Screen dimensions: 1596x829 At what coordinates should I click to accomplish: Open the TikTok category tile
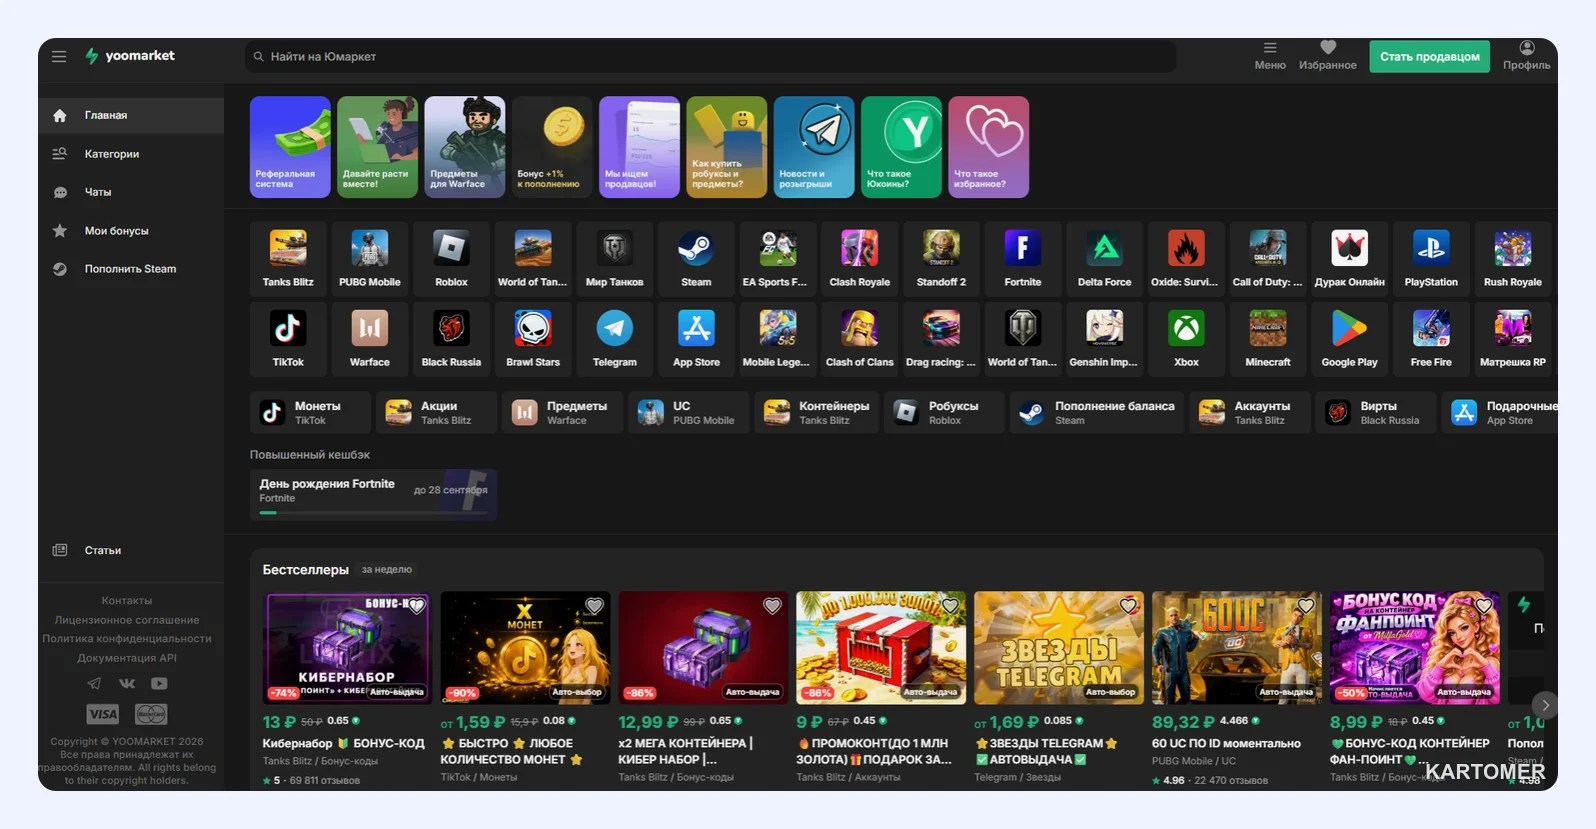pos(288,338)
